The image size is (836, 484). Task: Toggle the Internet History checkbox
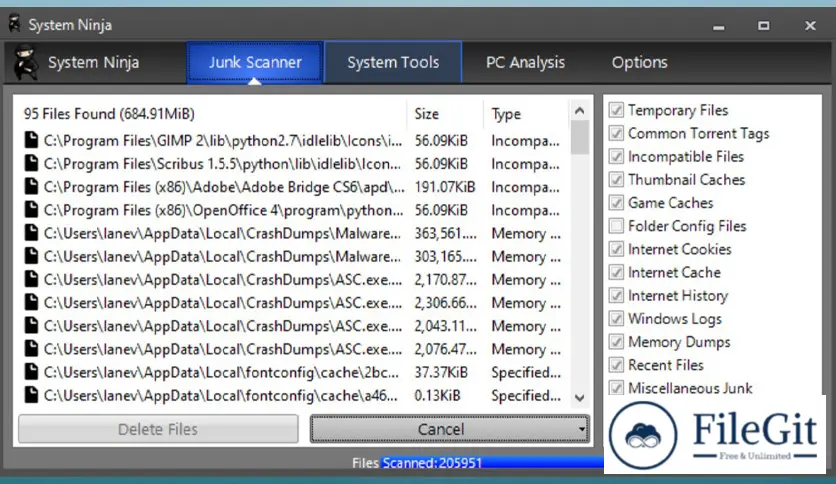(x=616, y=295)
